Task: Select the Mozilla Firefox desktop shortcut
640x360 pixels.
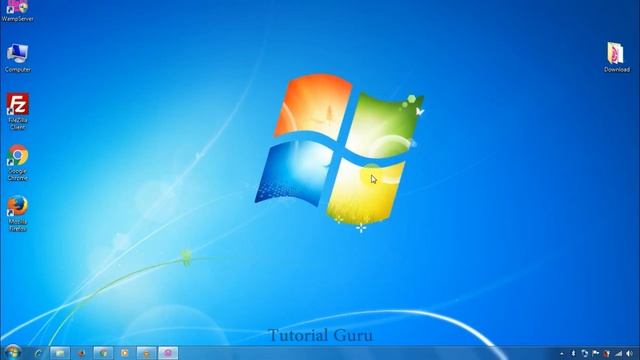Action: tap(18, 213)
